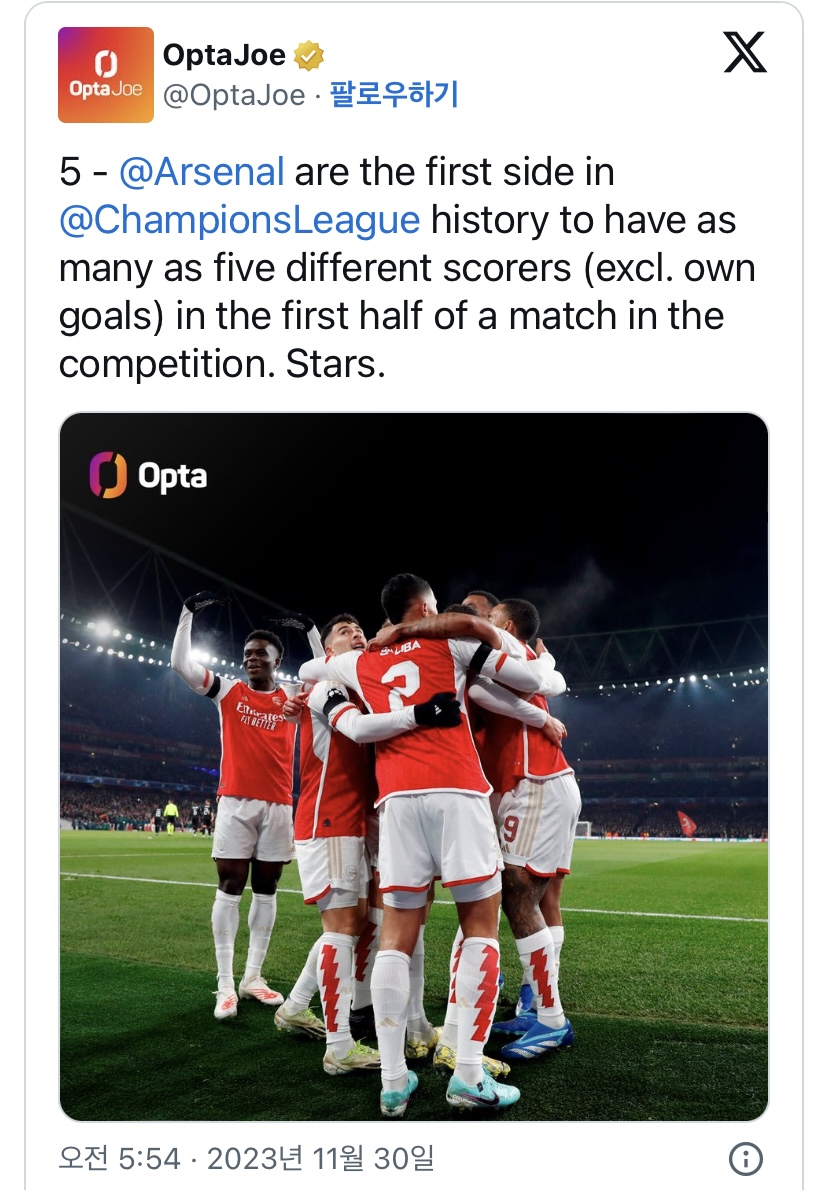This screenshot has height=1190, width=827.
Task: Click the OptaJoe display name
Action: 225,55
